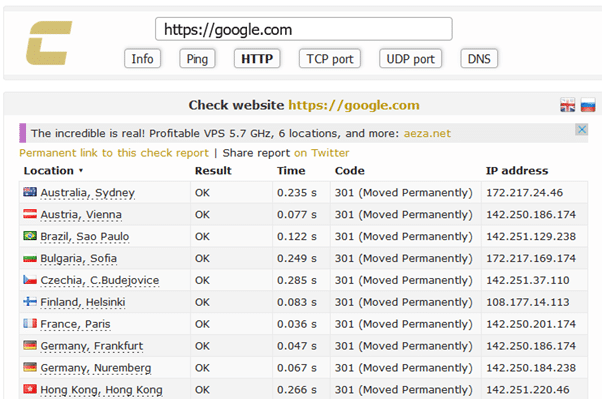This screenshot has width=602, height=399.
Task: Open the TCP port check
Action: 330,59
